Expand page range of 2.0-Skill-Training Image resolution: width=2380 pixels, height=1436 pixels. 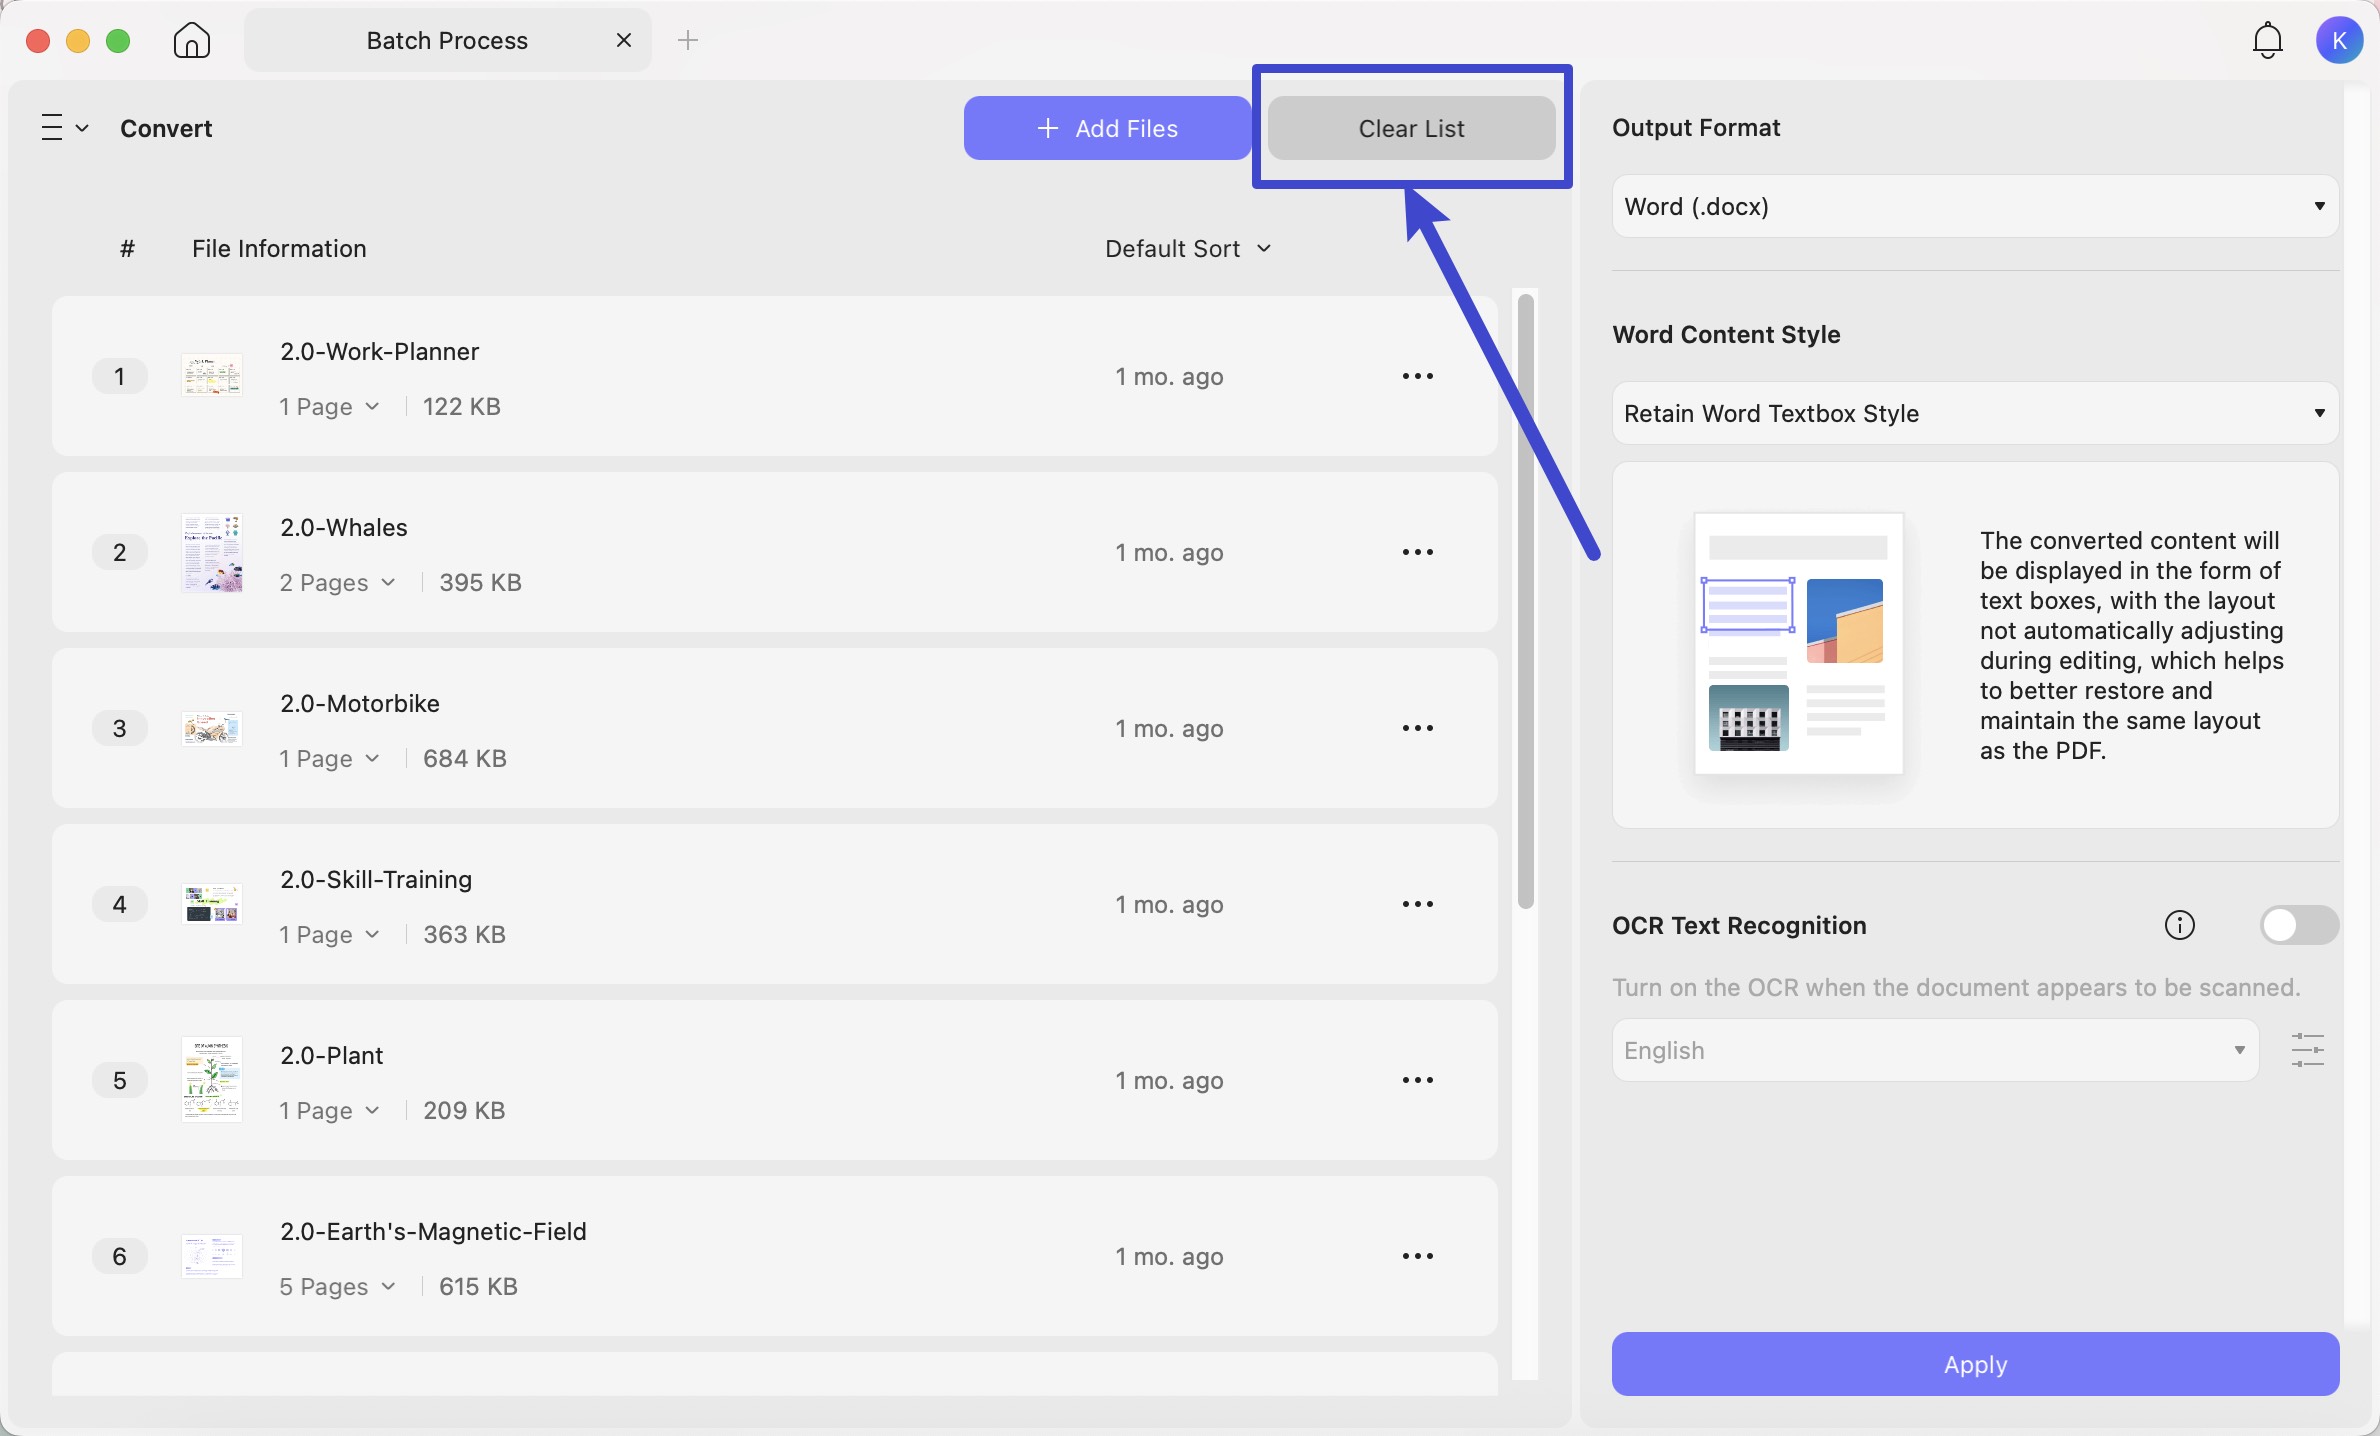329,934
